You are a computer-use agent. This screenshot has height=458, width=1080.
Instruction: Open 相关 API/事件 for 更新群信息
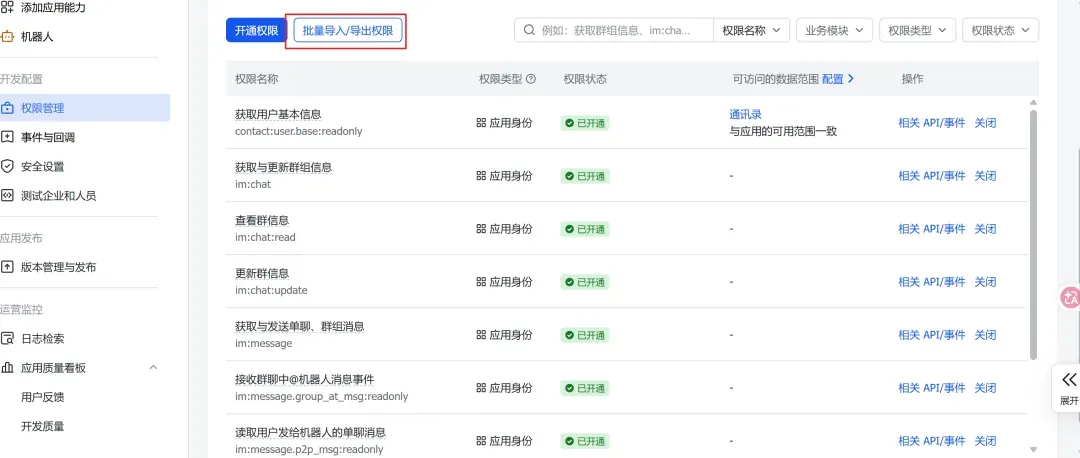pyautogui.click(x=932, y=282)
